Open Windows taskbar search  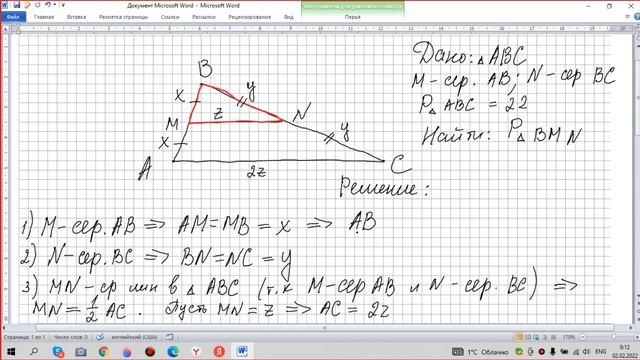tap(34, 351)
